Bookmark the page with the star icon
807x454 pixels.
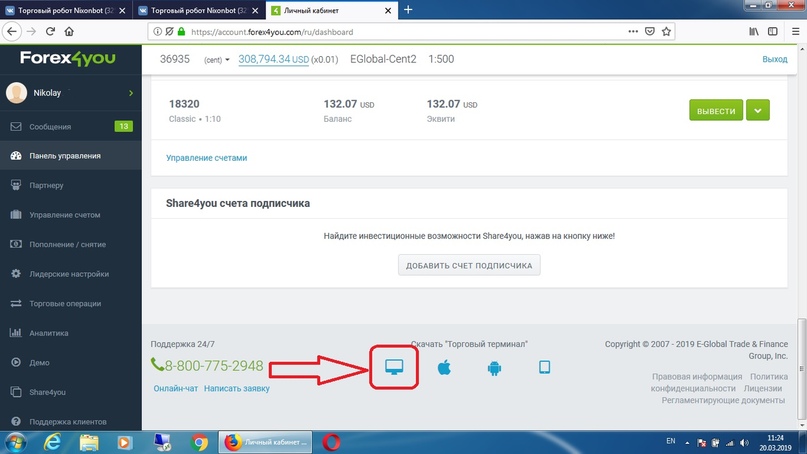(x=666, y=31)
